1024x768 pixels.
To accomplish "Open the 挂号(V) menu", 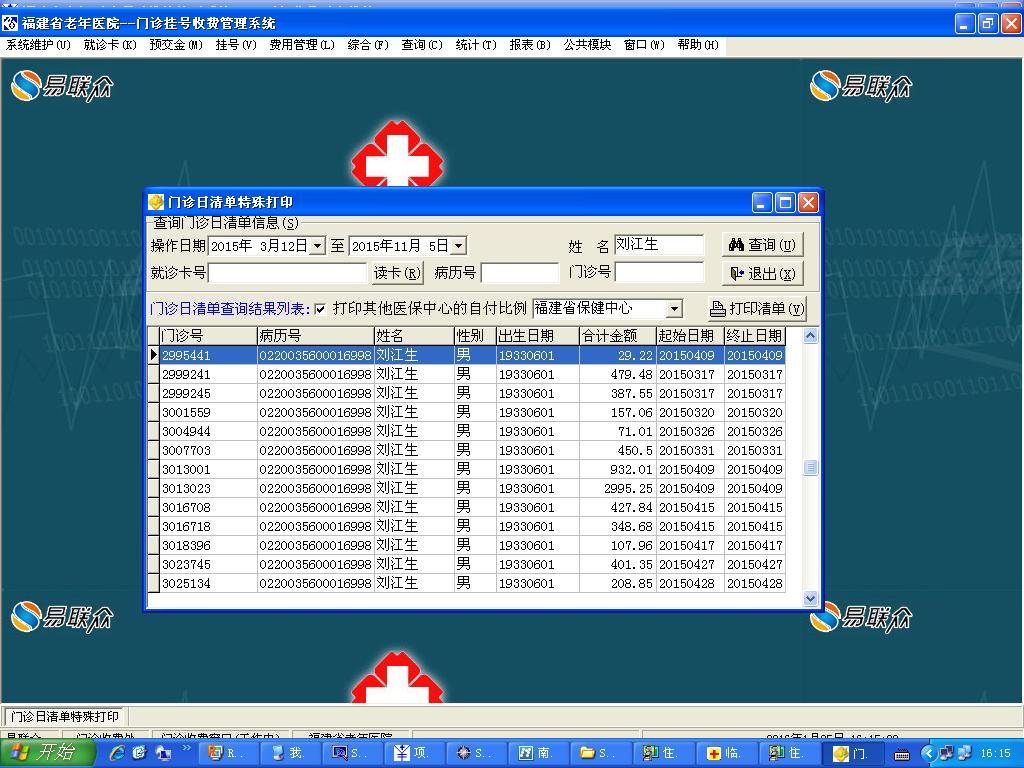I will [x=236, y=44].
